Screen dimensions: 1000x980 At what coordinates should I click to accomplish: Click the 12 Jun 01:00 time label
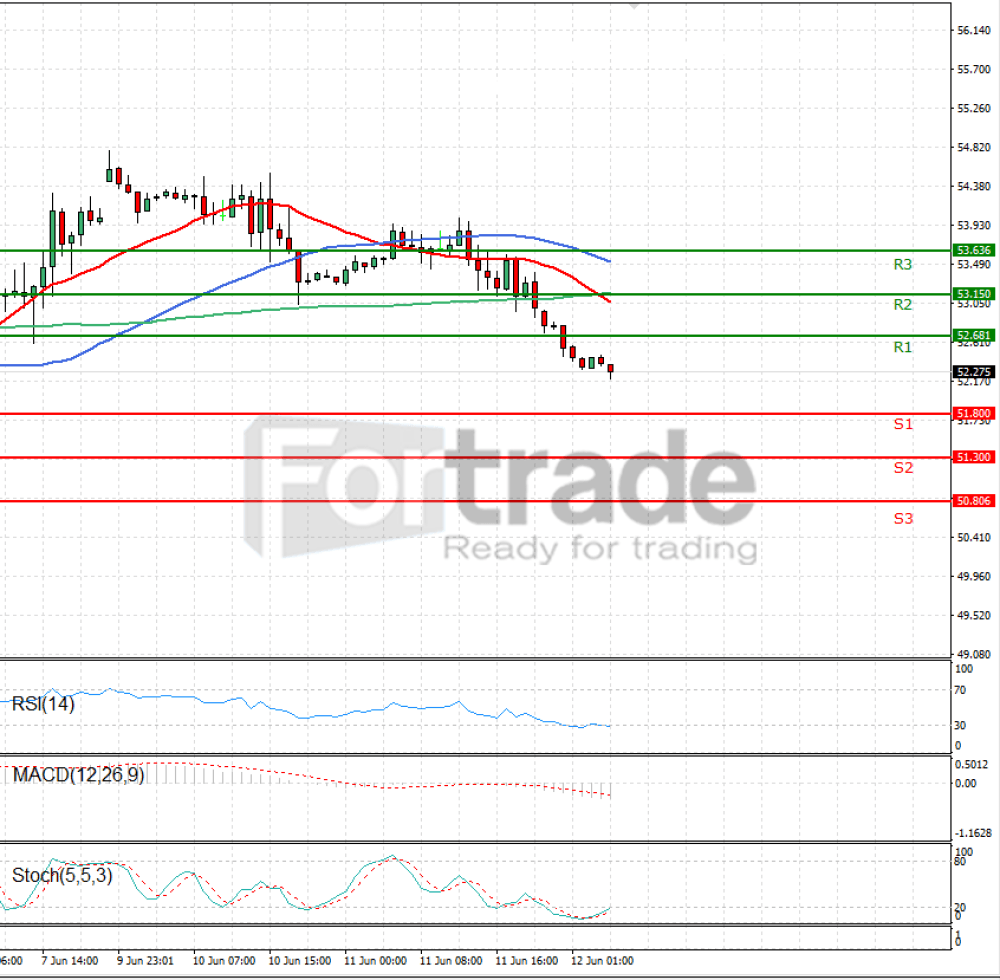(x=602, y=961)
